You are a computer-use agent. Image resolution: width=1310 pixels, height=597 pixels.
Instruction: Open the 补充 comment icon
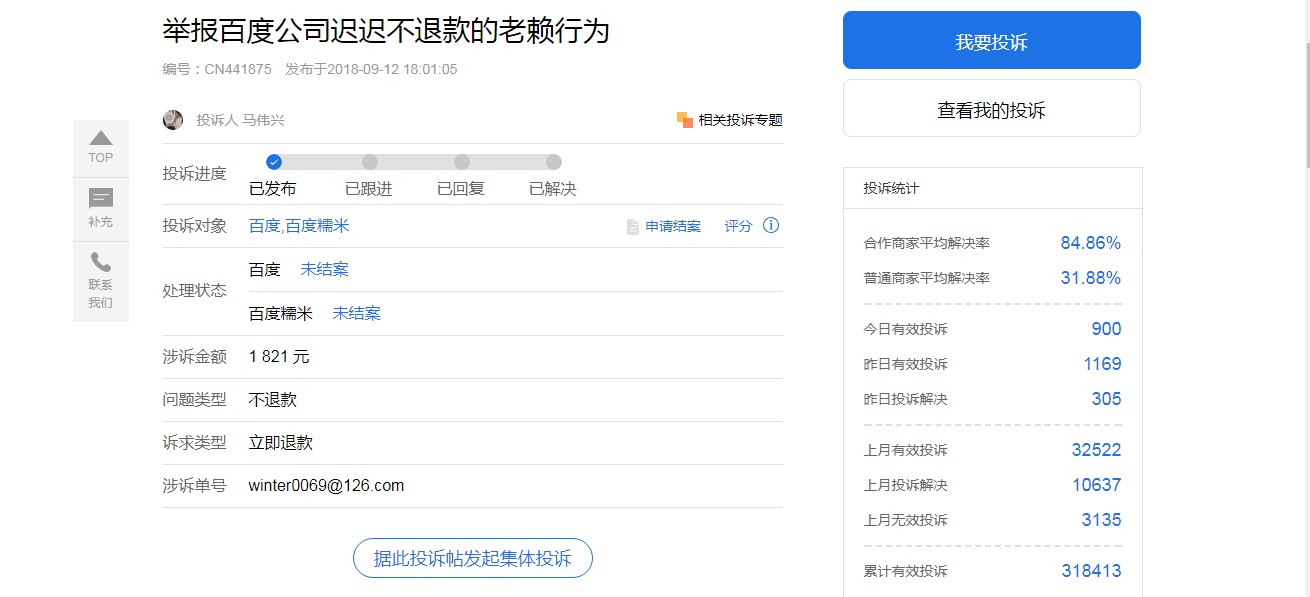(x=101, y=198)
